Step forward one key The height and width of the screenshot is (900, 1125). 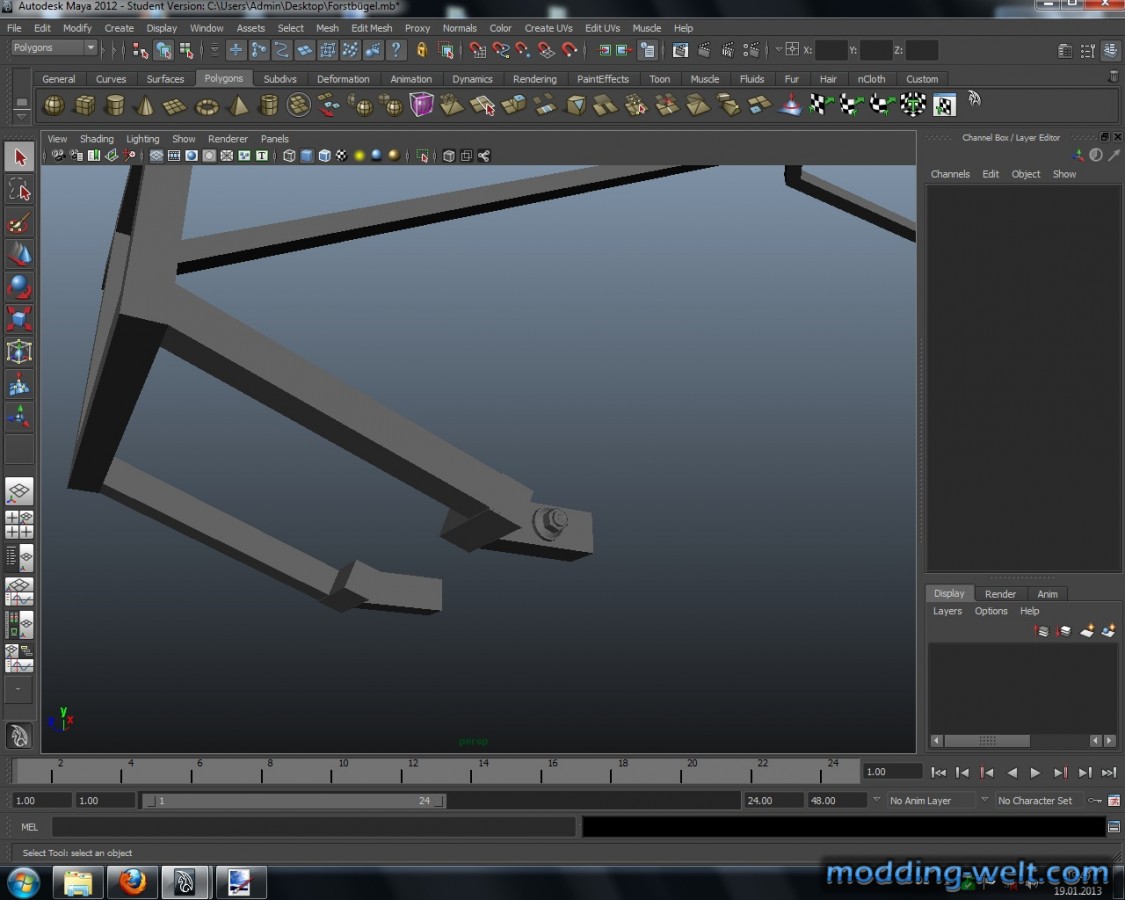(x=1060, y=772)
